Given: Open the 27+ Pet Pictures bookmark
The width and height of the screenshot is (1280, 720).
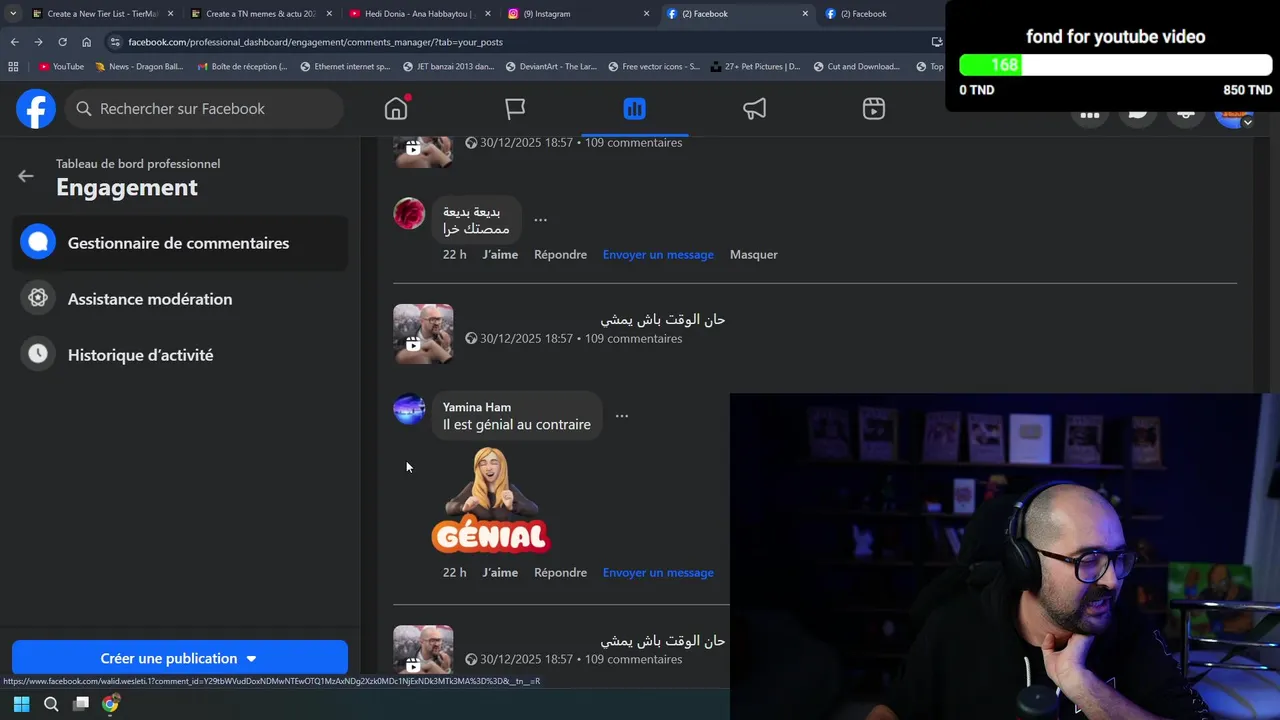Looking at the screenshot, I should 756,67.
